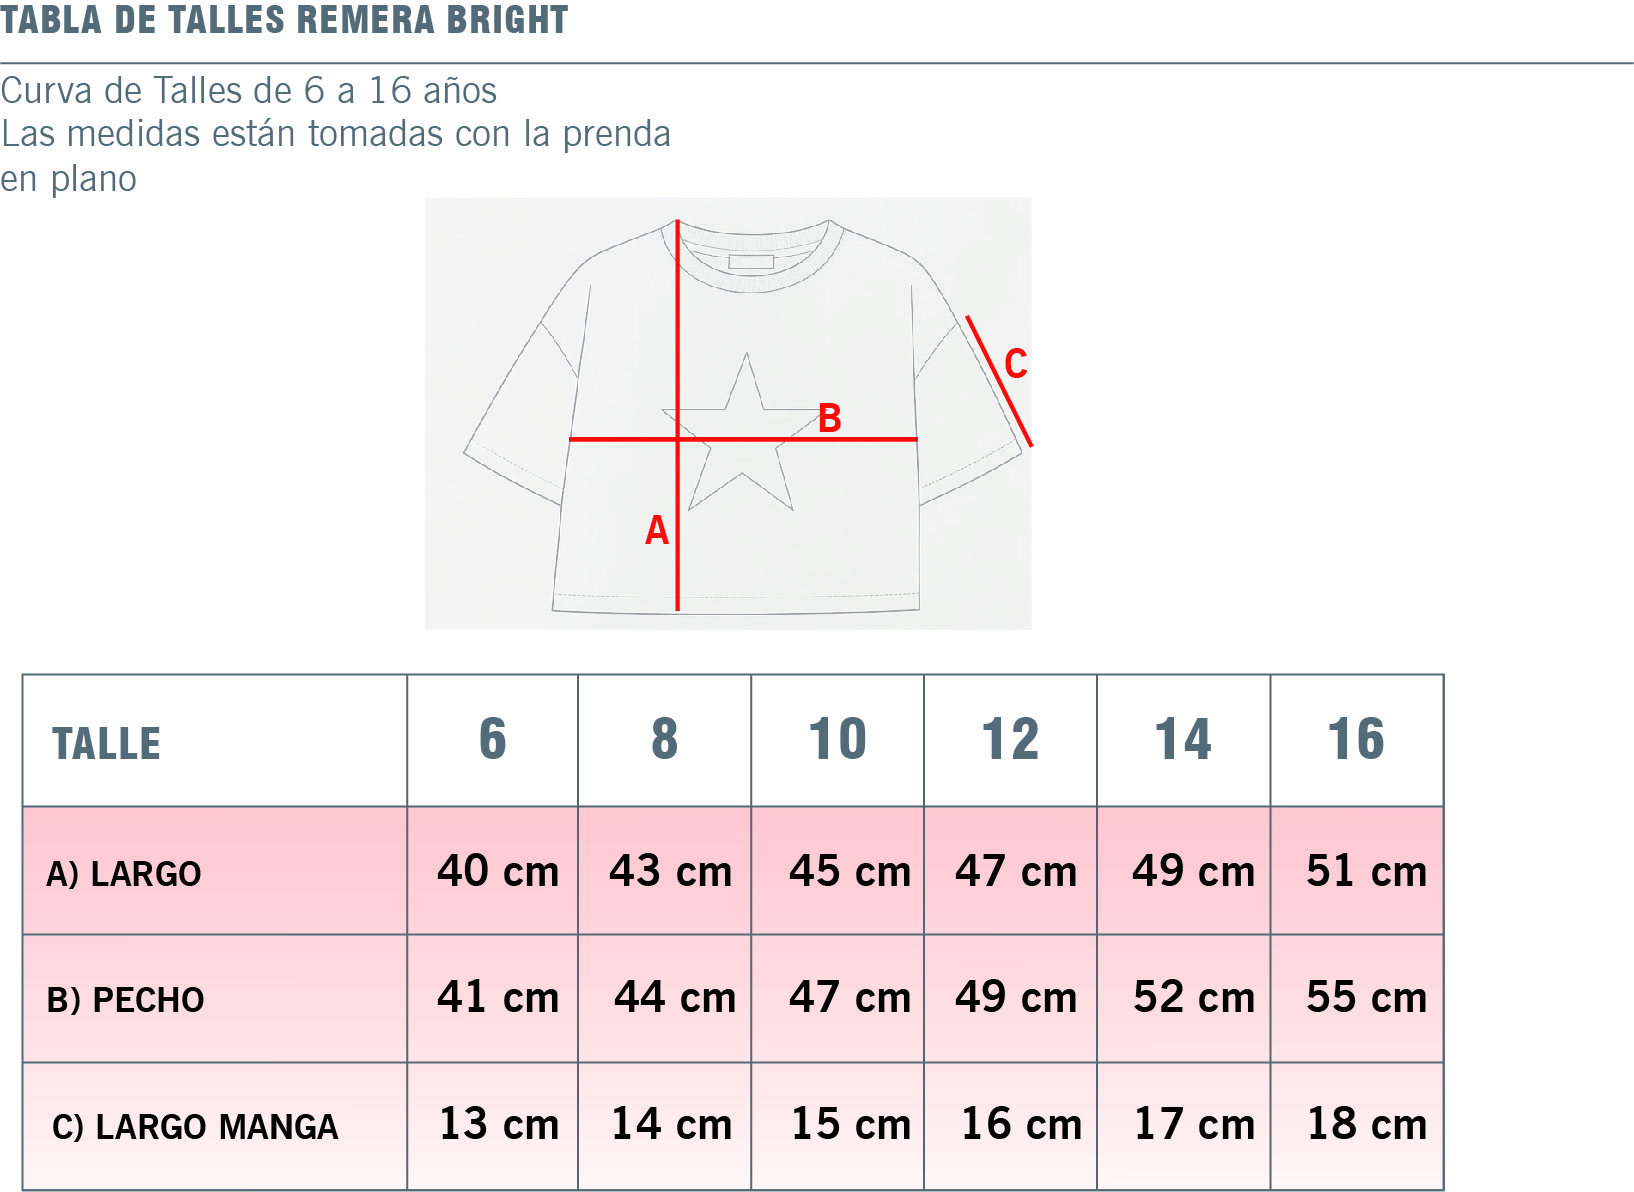The image size is (1634, 1192).
Task: Select size 12 column header
Action: coord(1011,741)
